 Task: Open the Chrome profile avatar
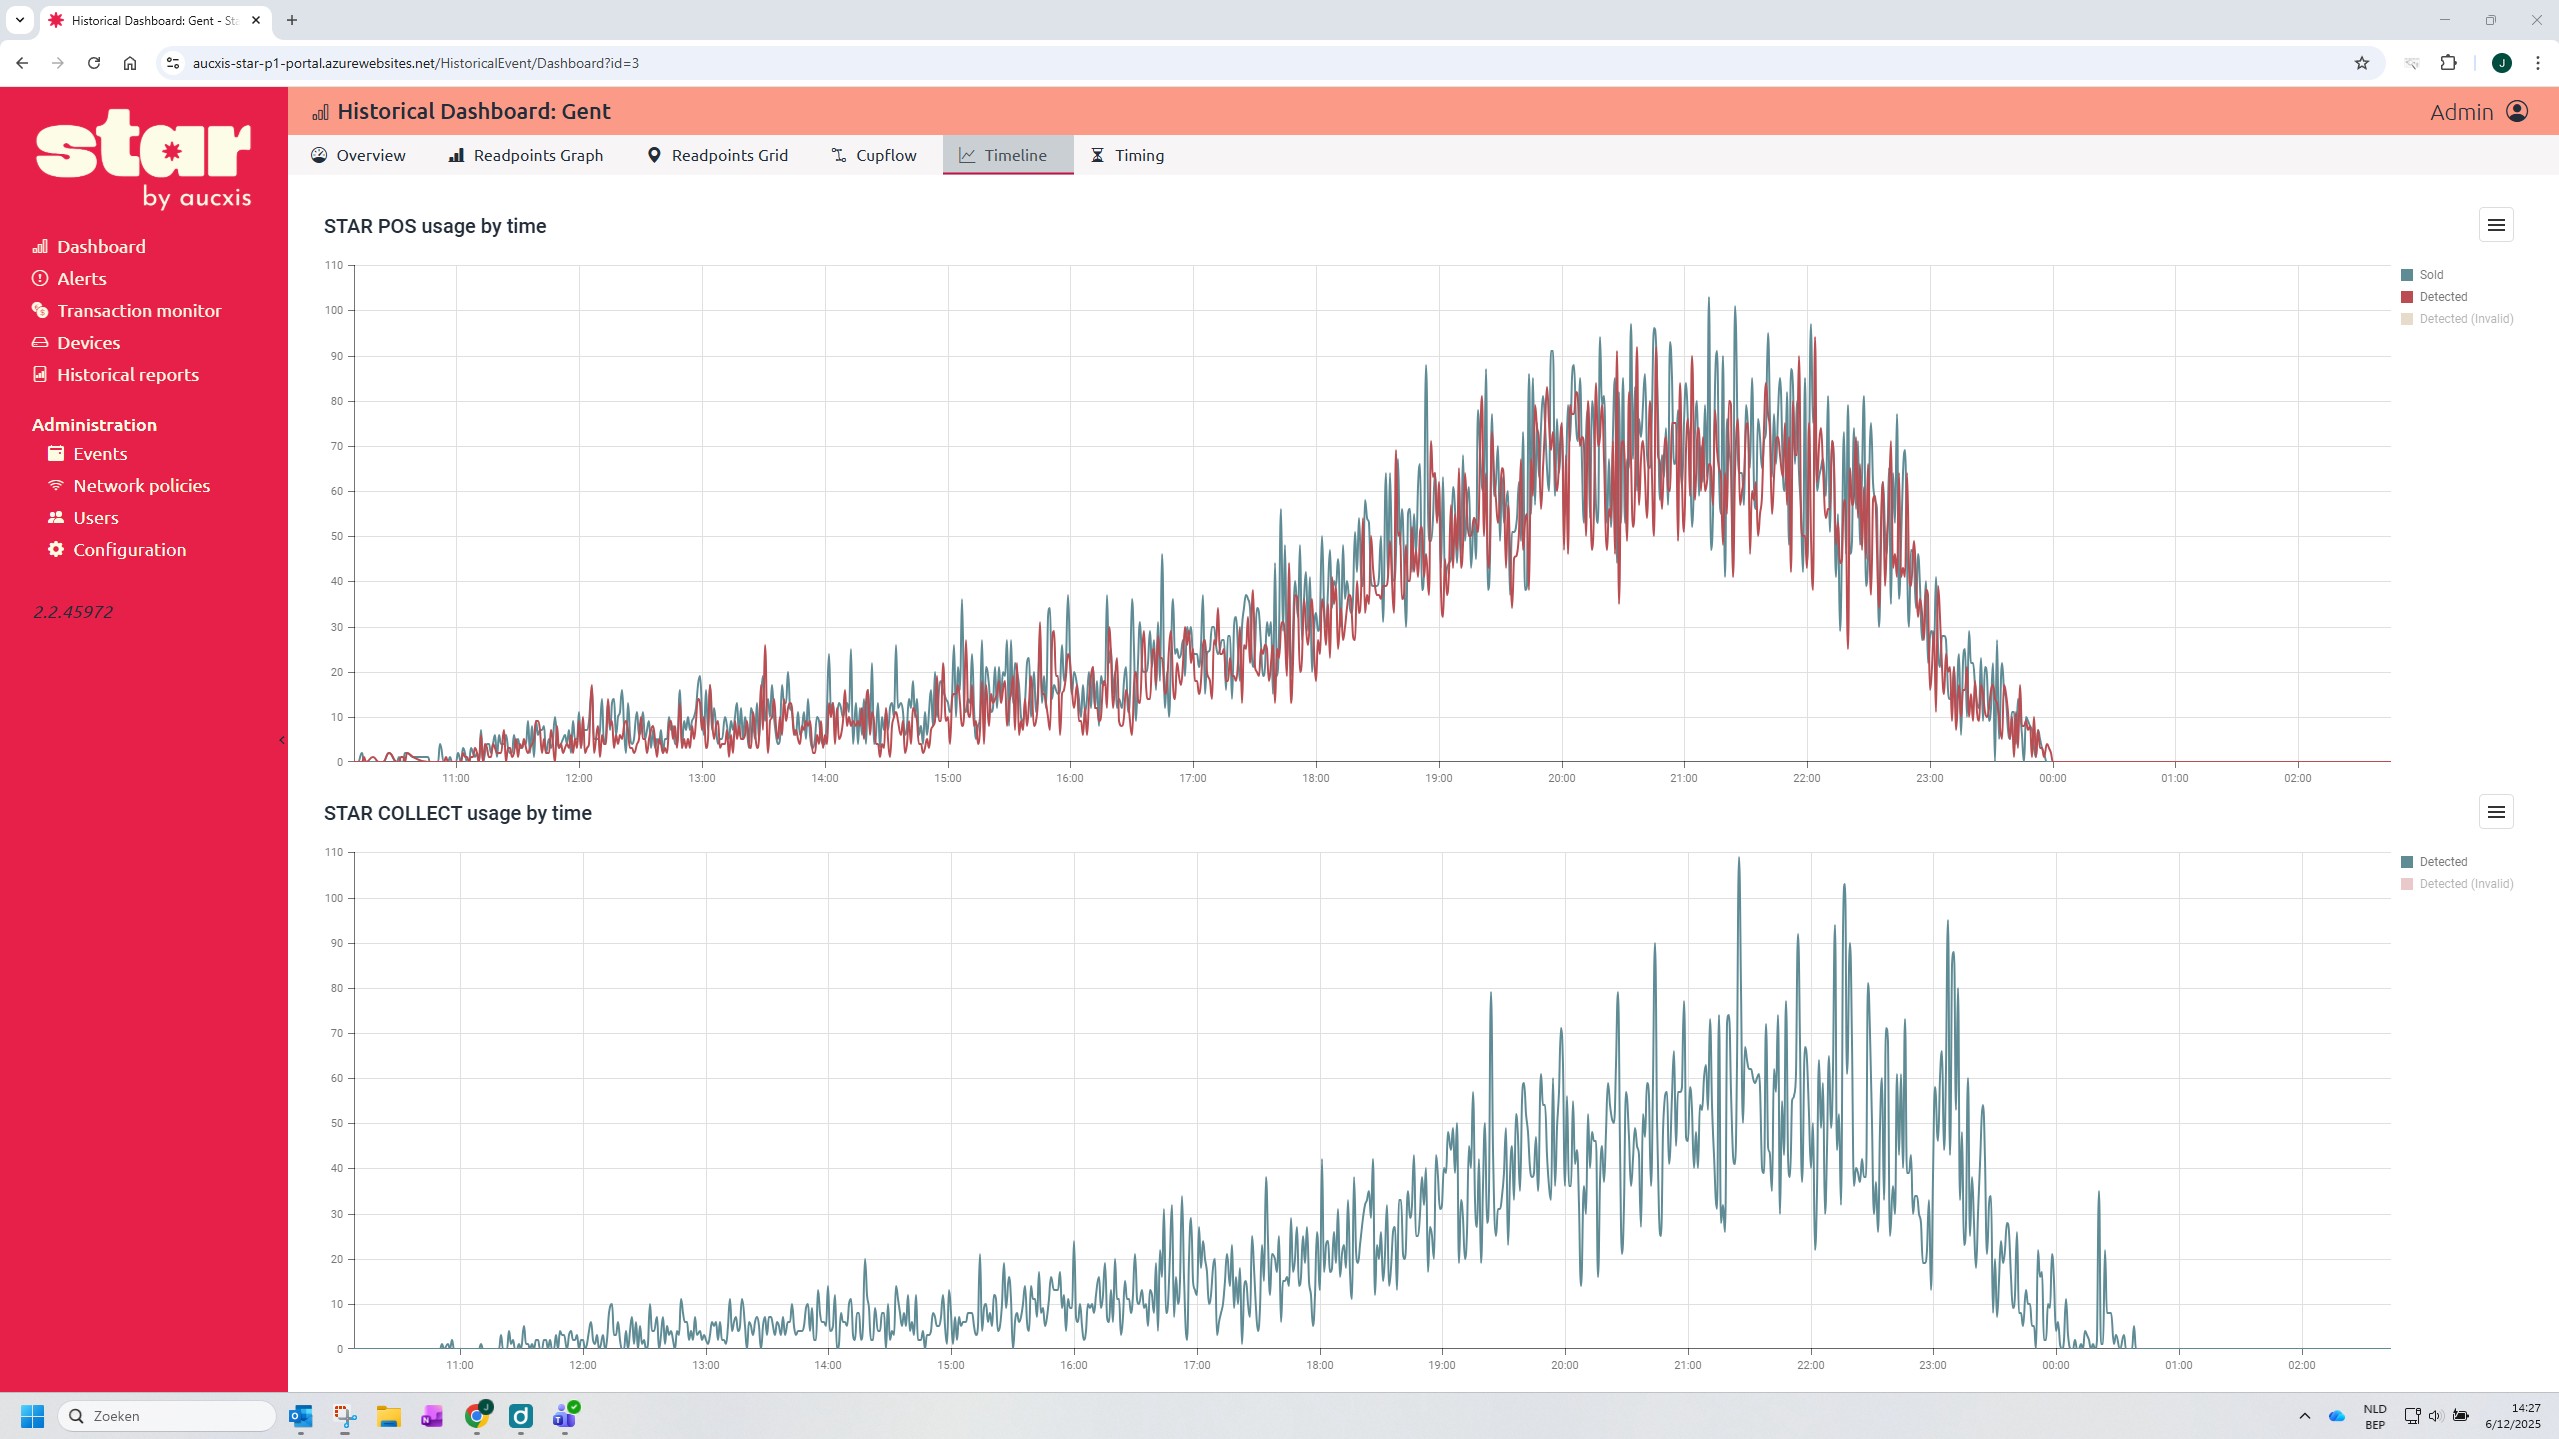2502,63
